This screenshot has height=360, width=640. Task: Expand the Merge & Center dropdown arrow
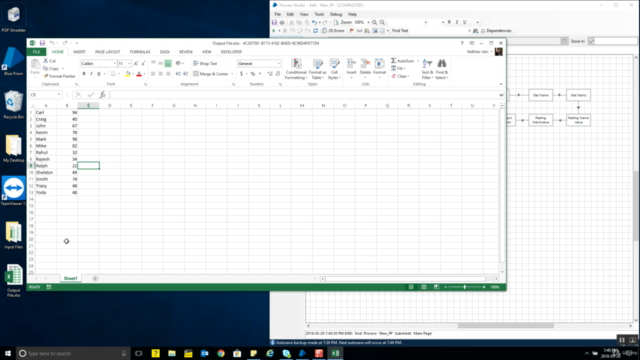point(232,74)
